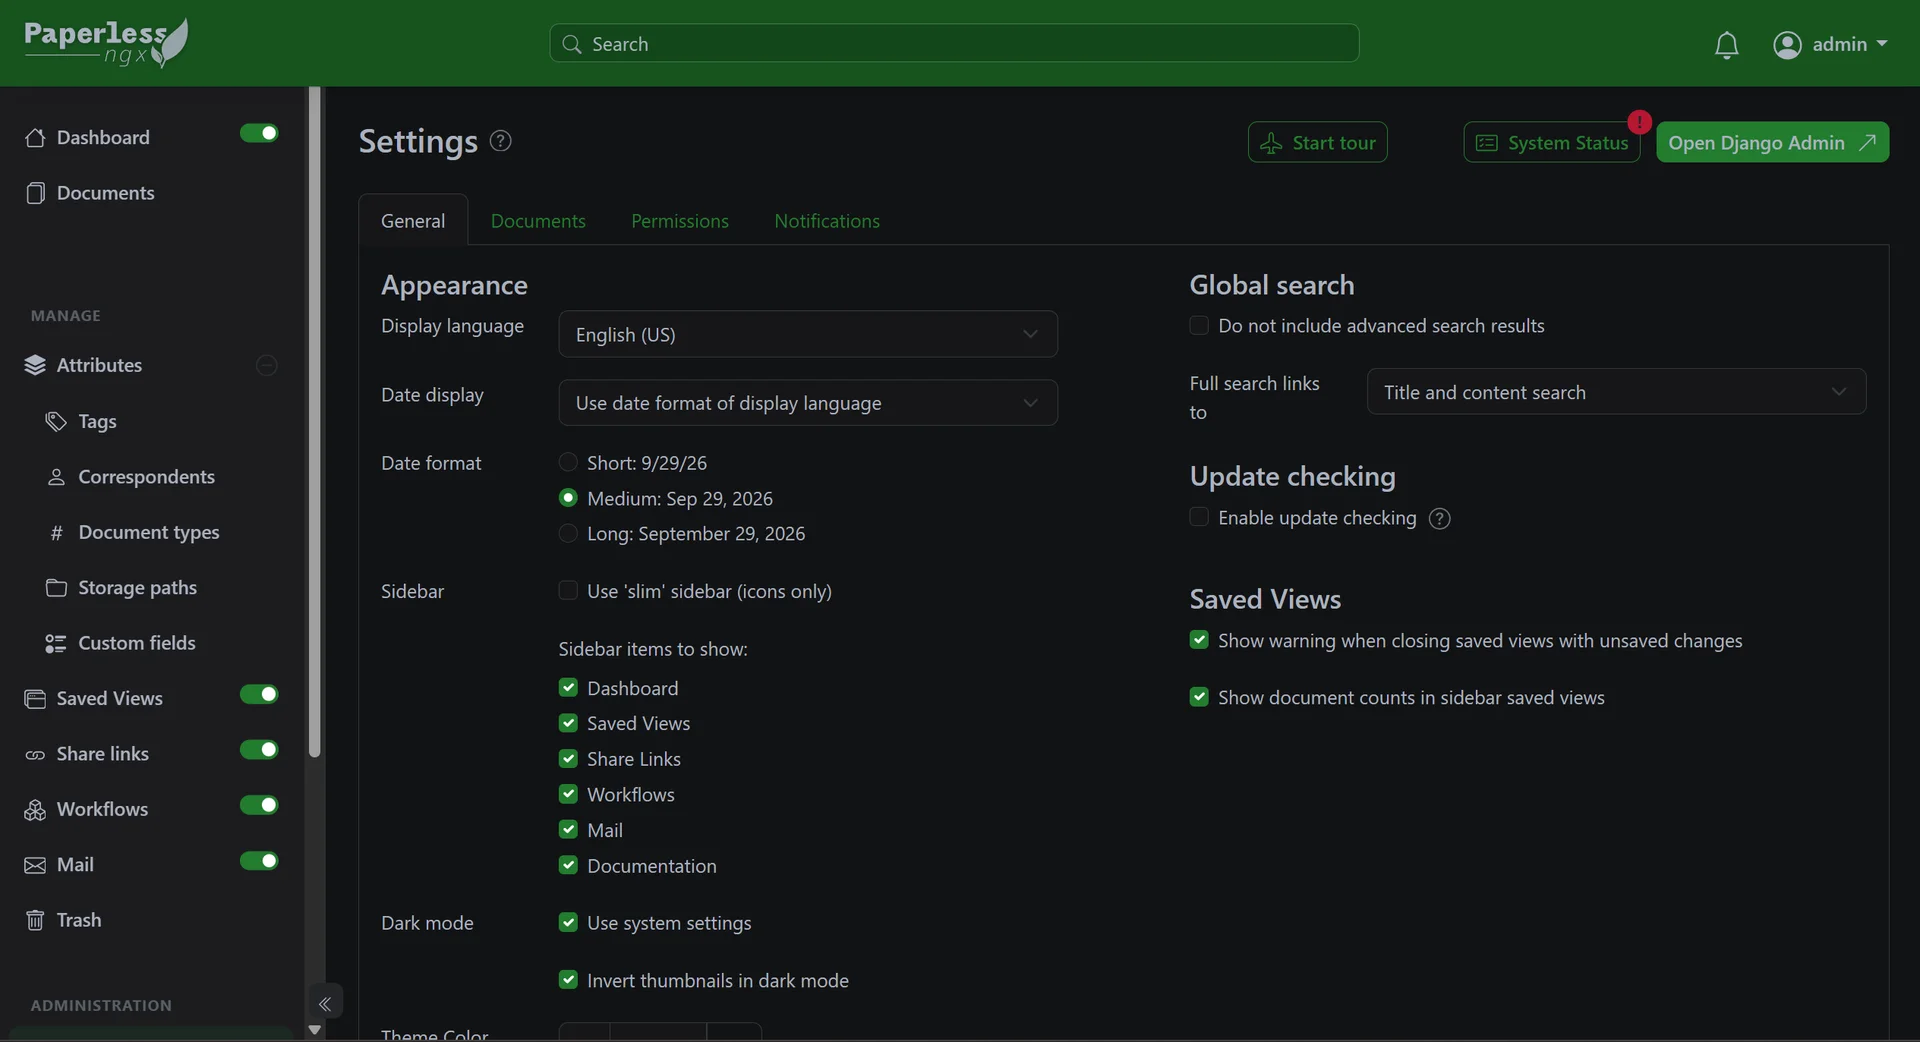
Task: Toggle the Dashboard sidebar switch
Action: point(259,133)
